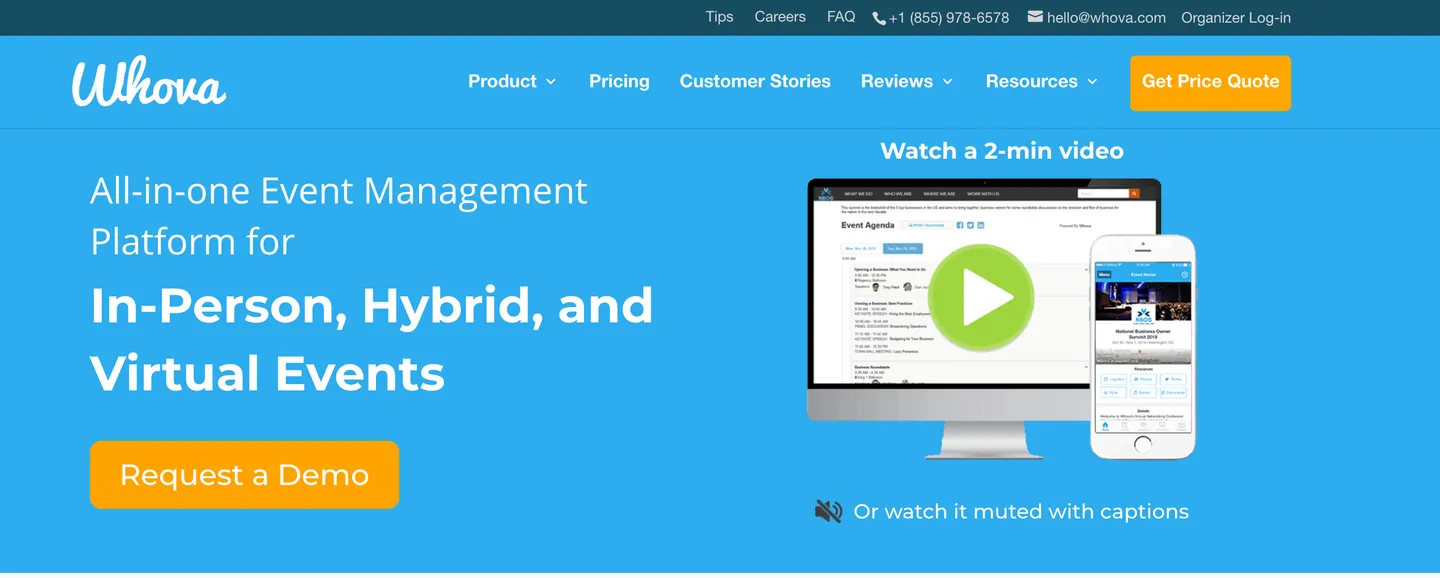Open the Pricing page

619,81
